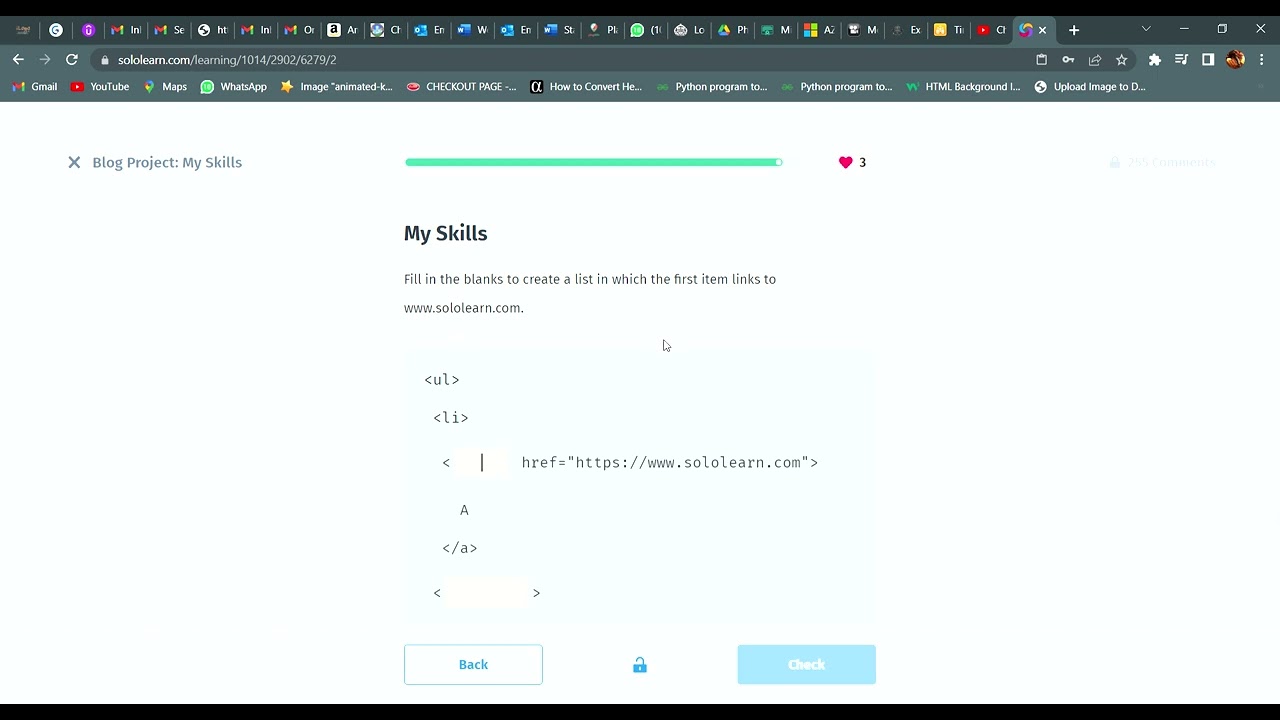Open the WhatsApp bookmark
This screenshot has width=1280, height=720.
point(234,87)
